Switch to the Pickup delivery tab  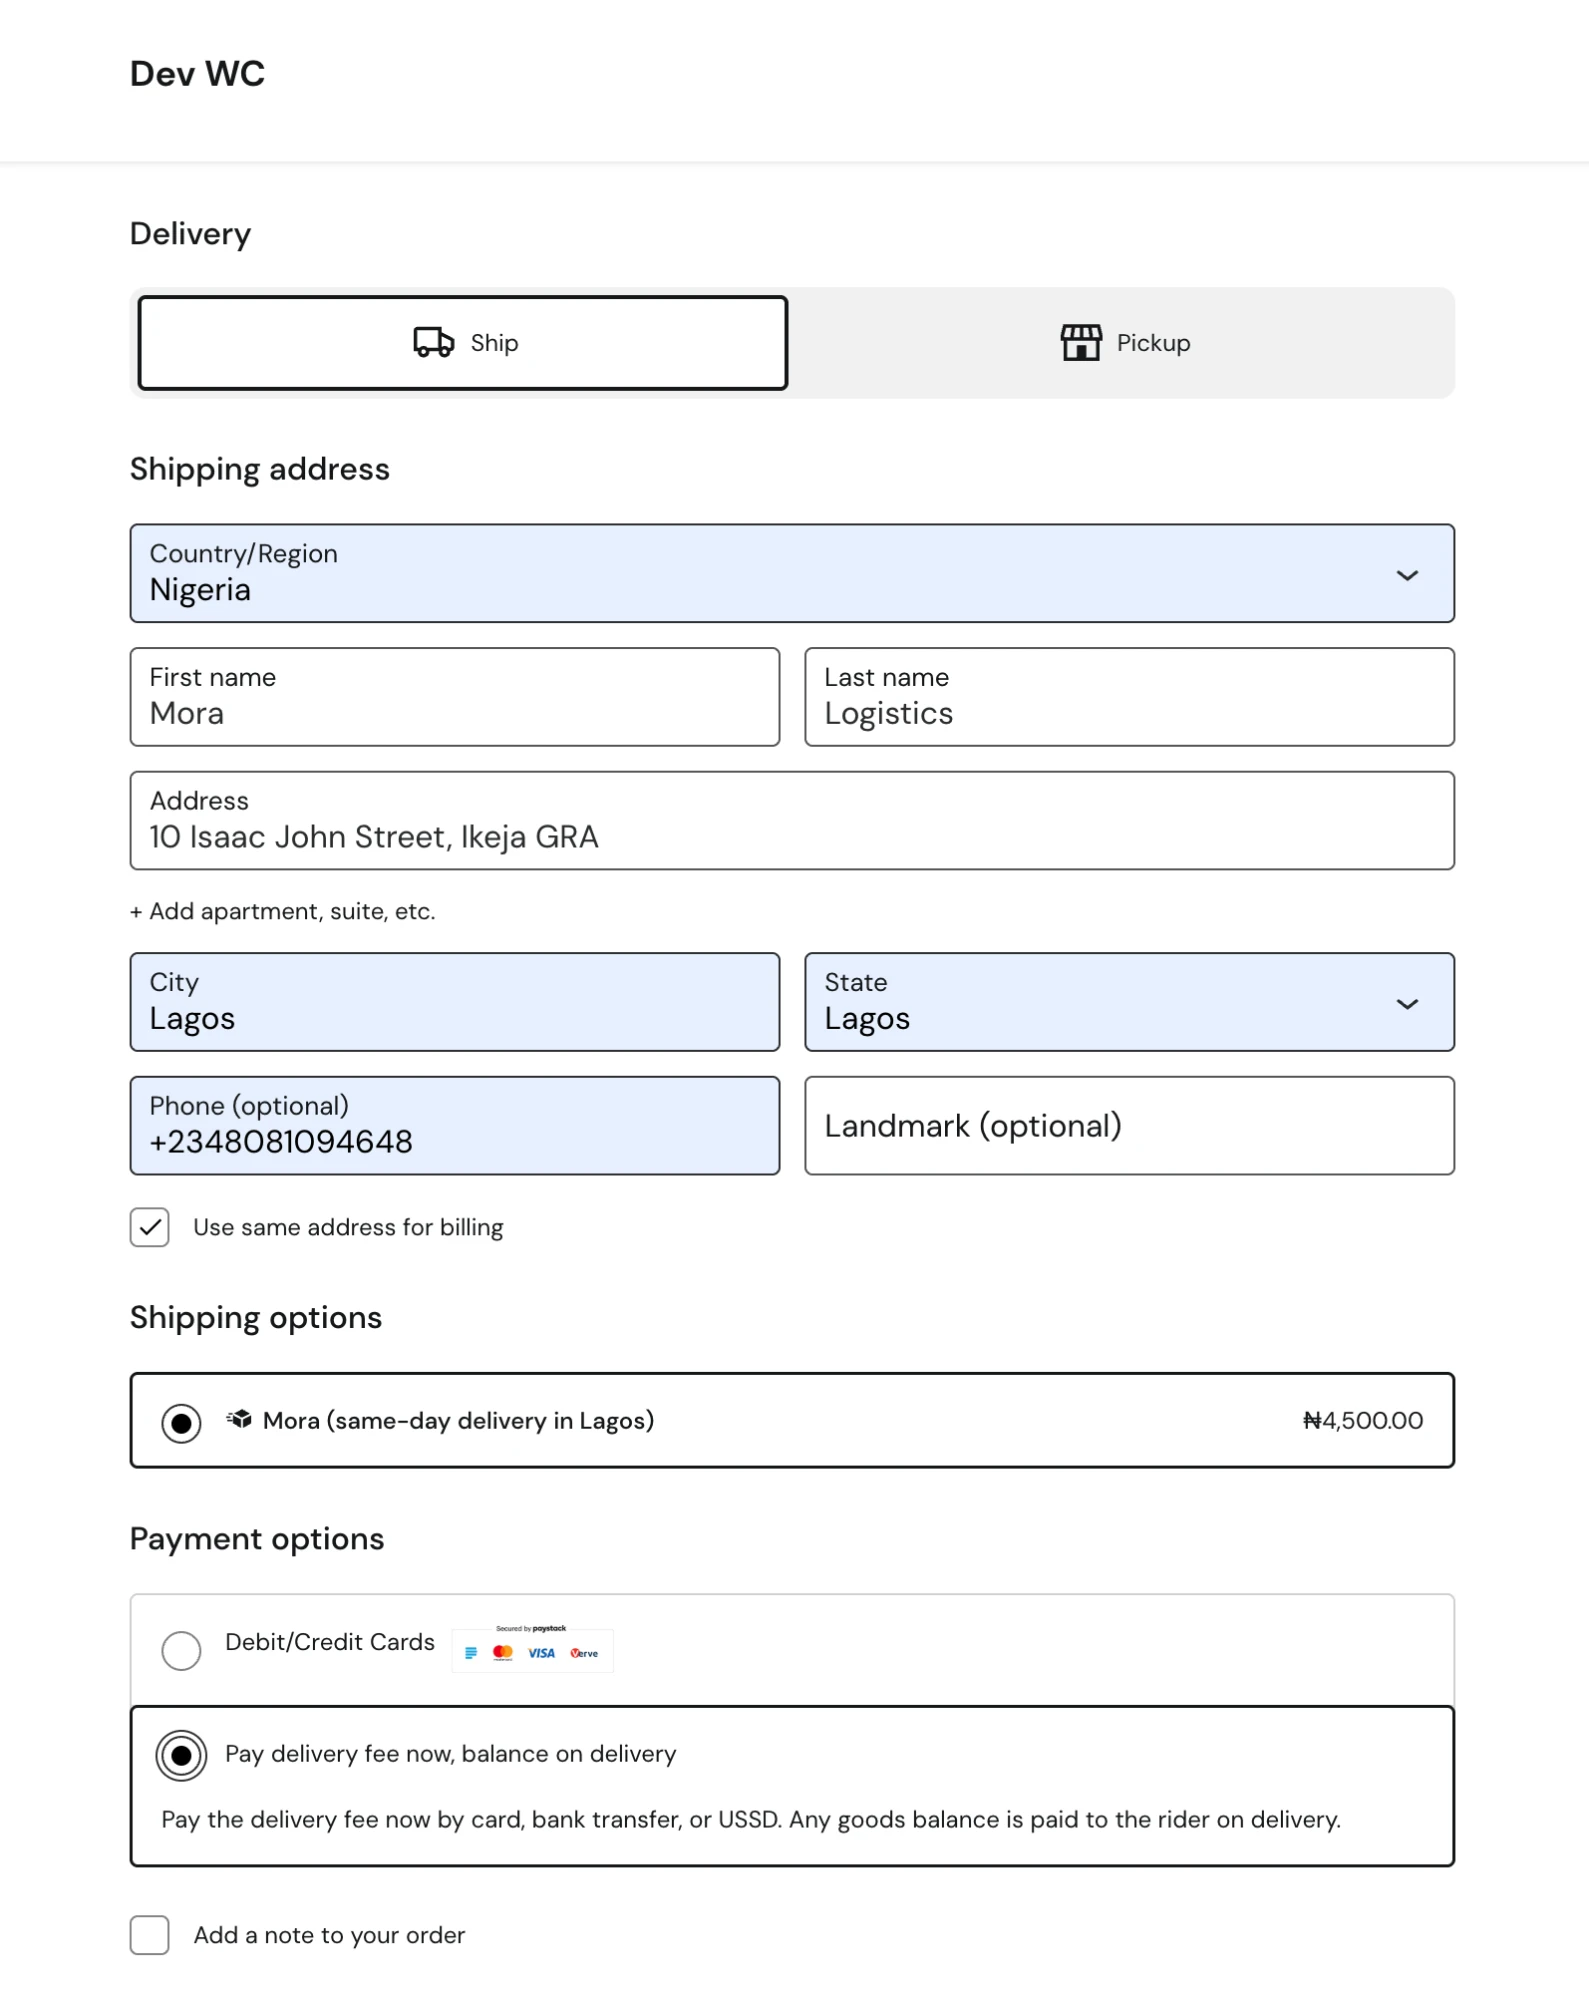(x=1125, y=343)
